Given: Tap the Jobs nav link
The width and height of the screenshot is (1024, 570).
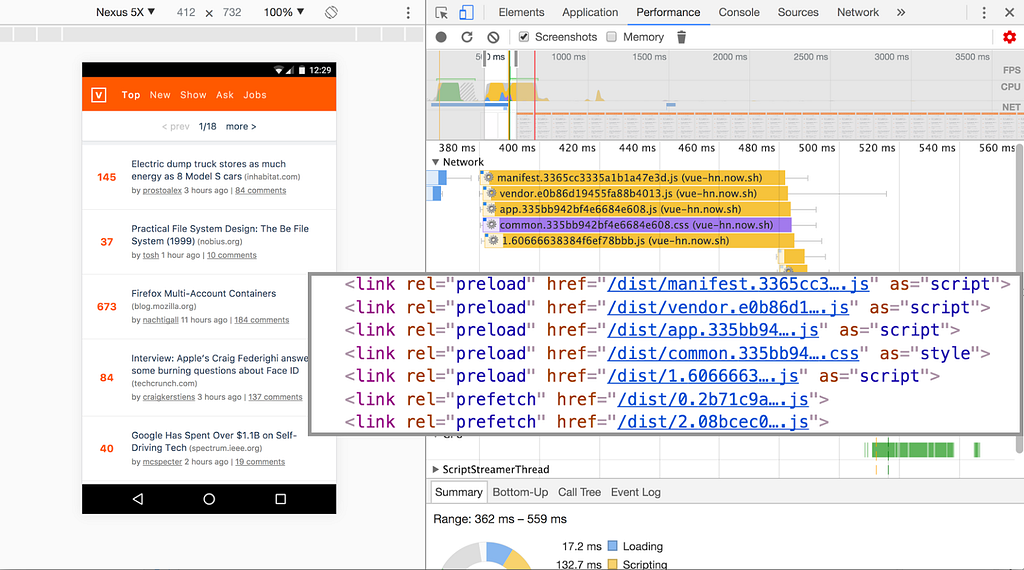Looking at the screenshot, I should pos(255,95).
